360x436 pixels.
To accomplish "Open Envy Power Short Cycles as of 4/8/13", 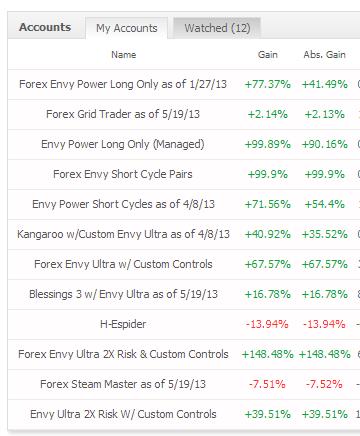I will tap(123, 204).
